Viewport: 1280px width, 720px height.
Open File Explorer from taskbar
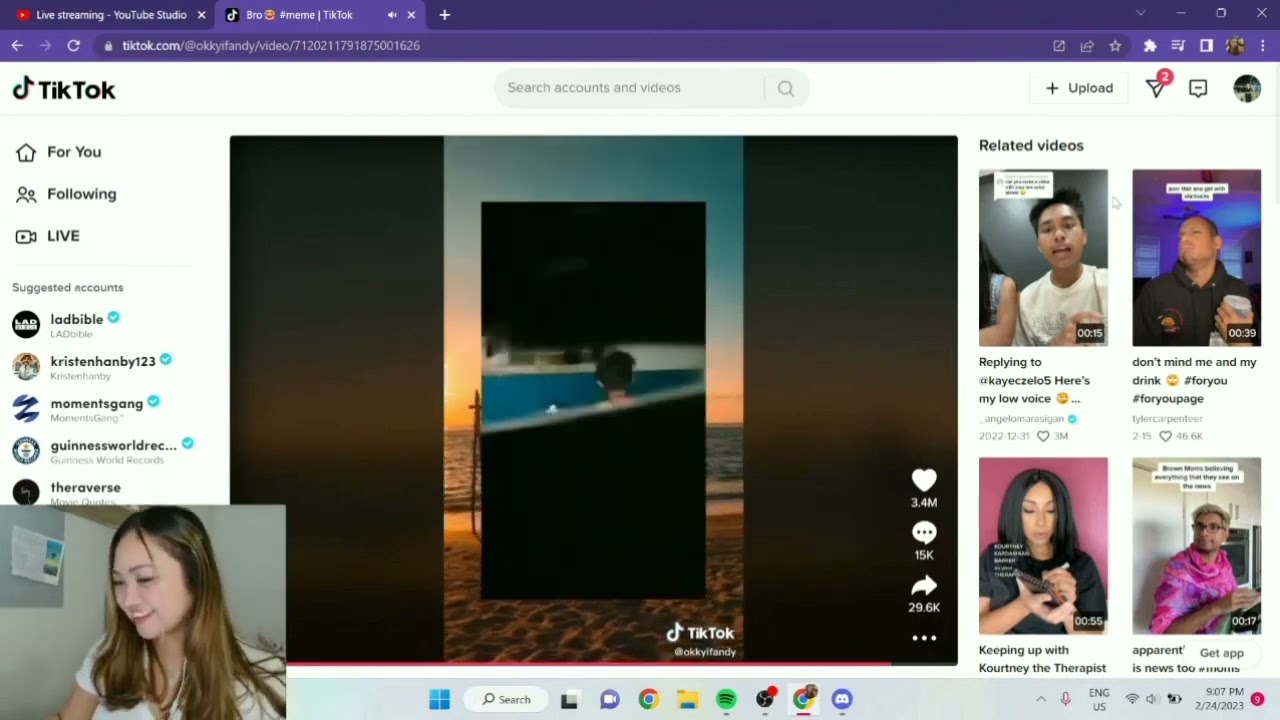tap(687, 699)
